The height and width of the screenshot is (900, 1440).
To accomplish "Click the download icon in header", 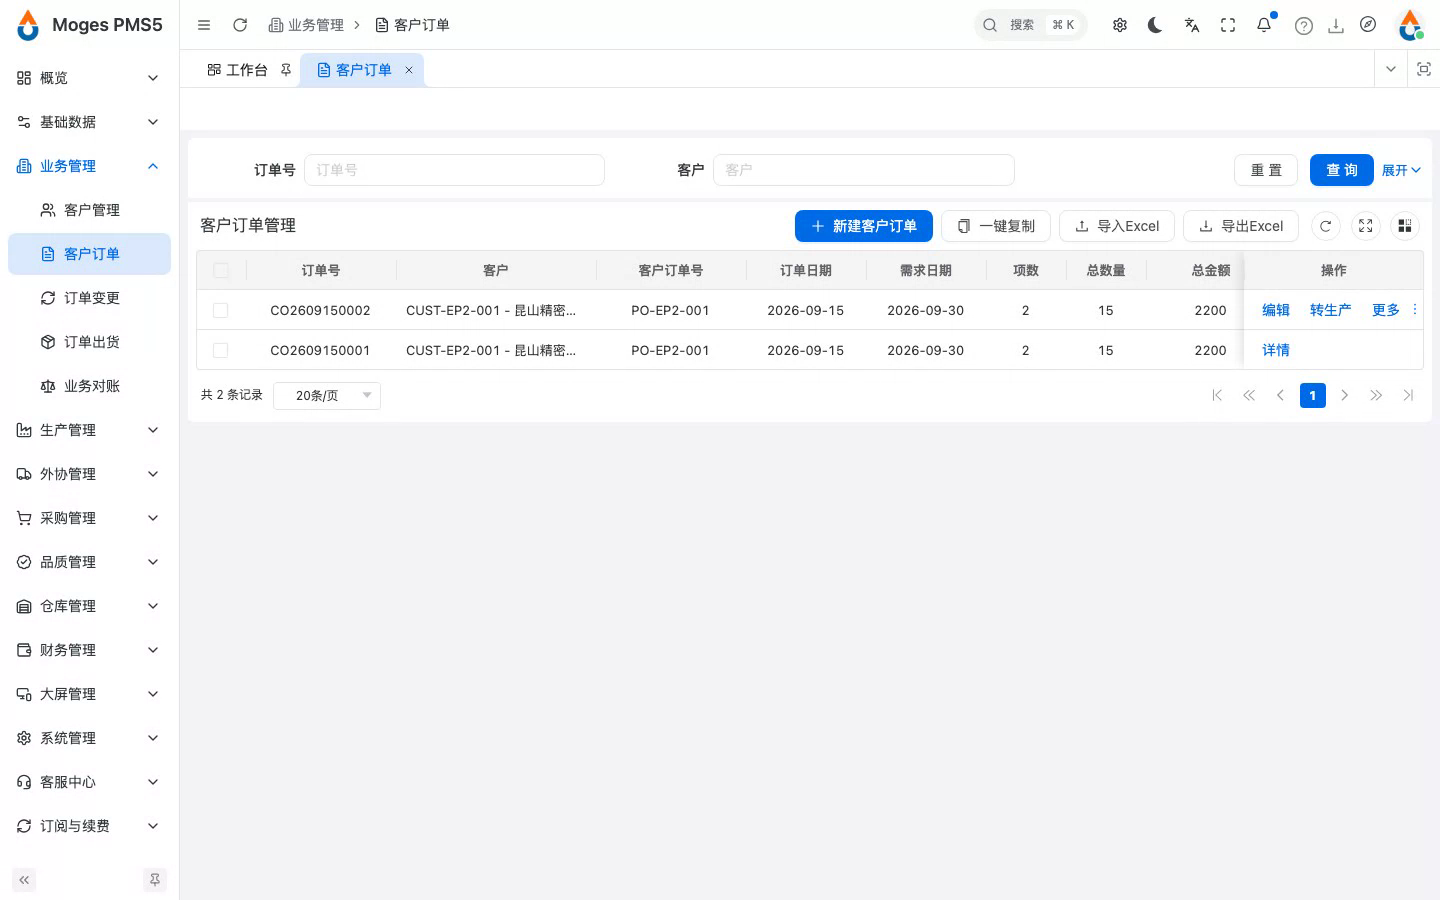I will click(1336, 26).
